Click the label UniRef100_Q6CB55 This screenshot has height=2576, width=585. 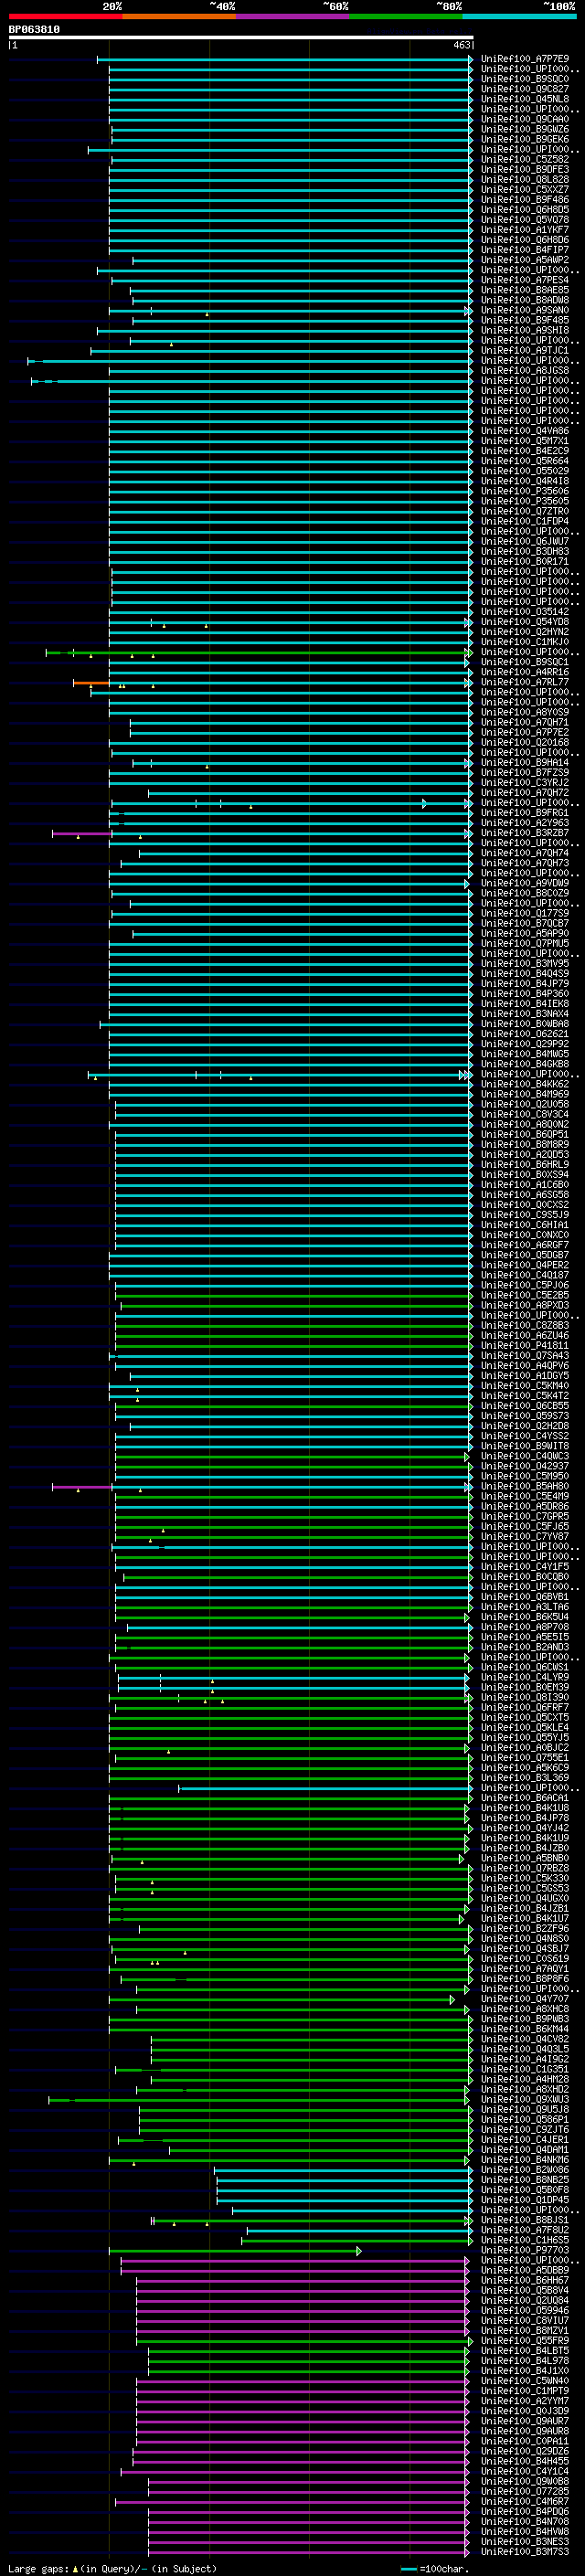pos(525,1406)
